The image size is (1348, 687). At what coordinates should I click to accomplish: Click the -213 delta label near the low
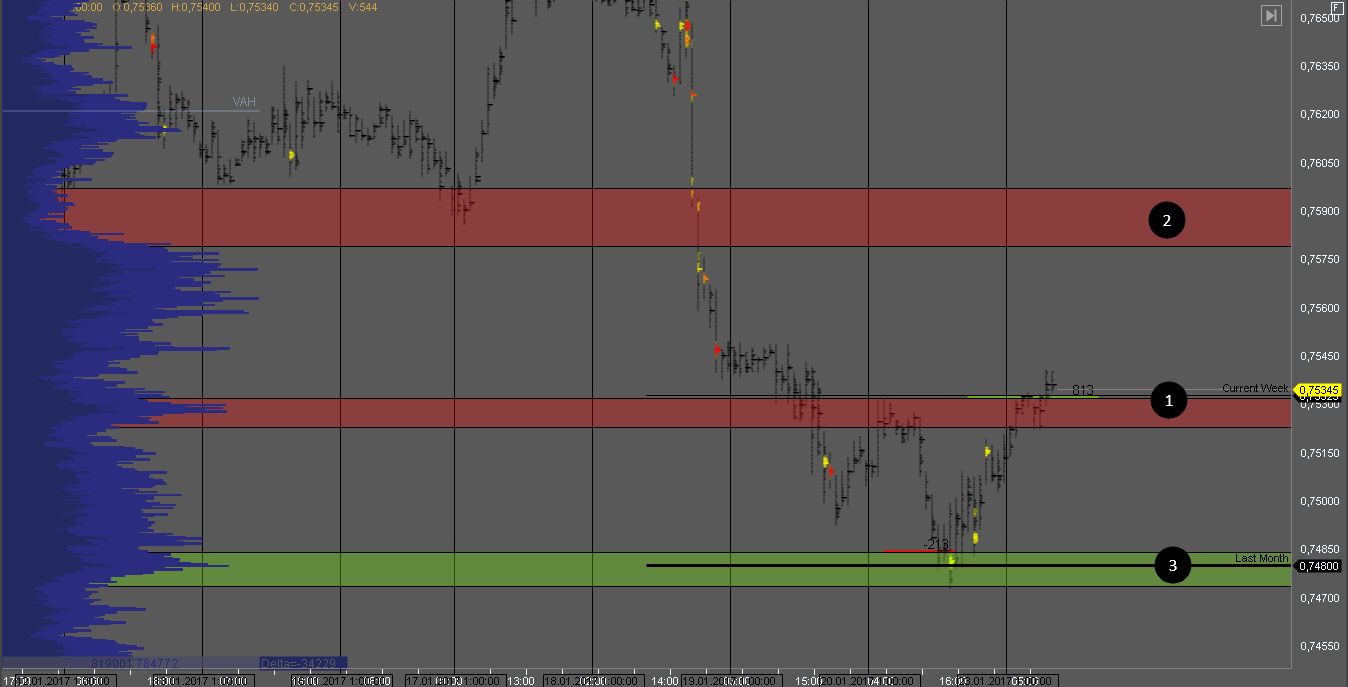point(936,544)
